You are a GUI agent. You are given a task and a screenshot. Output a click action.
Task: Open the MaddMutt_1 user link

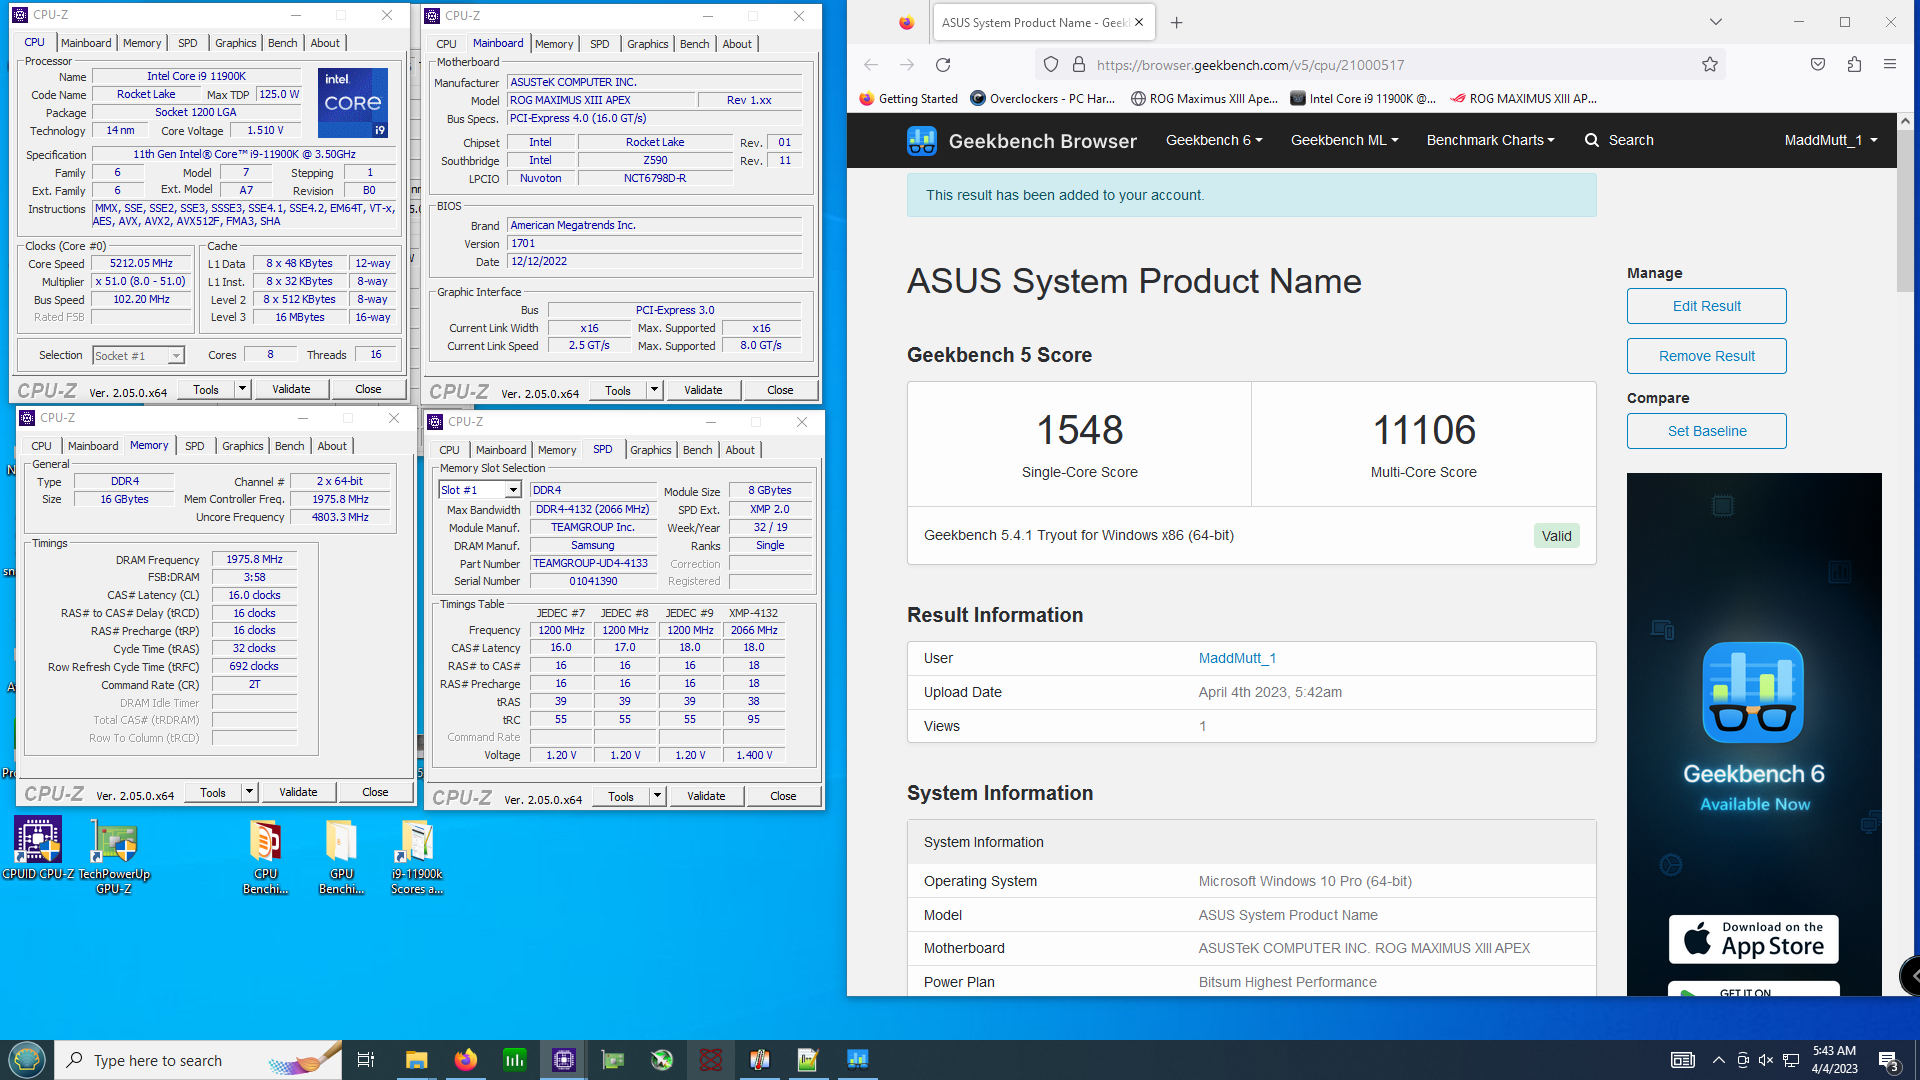[1237, 658]
